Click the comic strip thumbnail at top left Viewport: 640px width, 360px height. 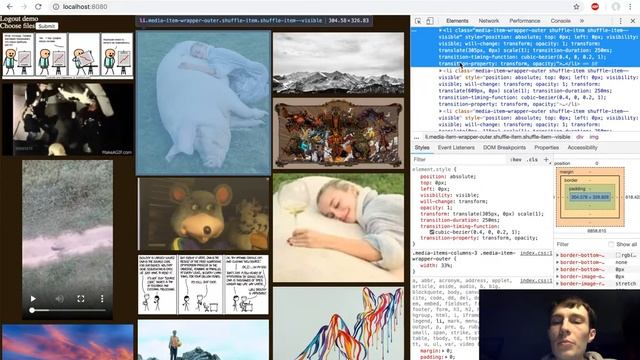pos(68,56)
